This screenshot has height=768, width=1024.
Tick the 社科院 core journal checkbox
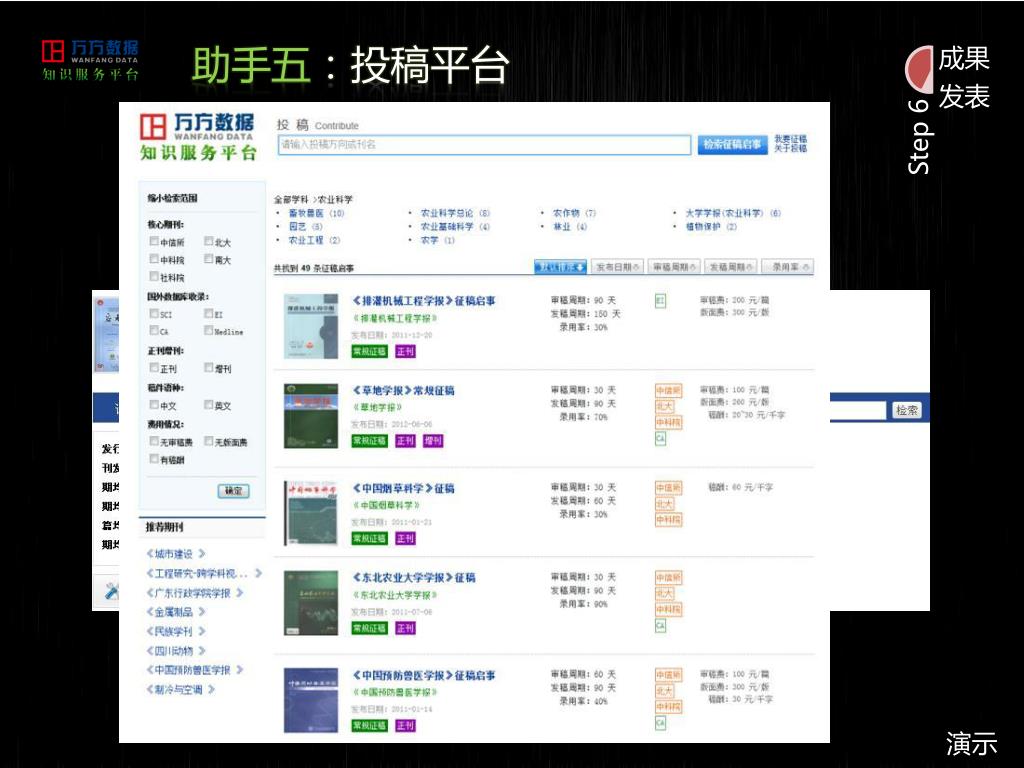[x=154, y=277]
